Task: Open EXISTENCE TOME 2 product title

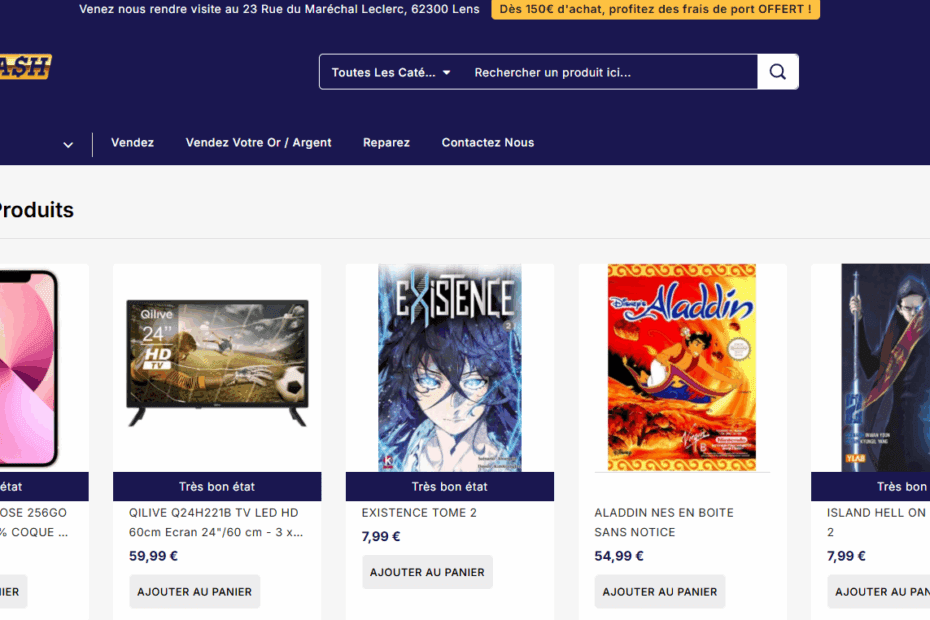Action: click(x=419, y=513)
